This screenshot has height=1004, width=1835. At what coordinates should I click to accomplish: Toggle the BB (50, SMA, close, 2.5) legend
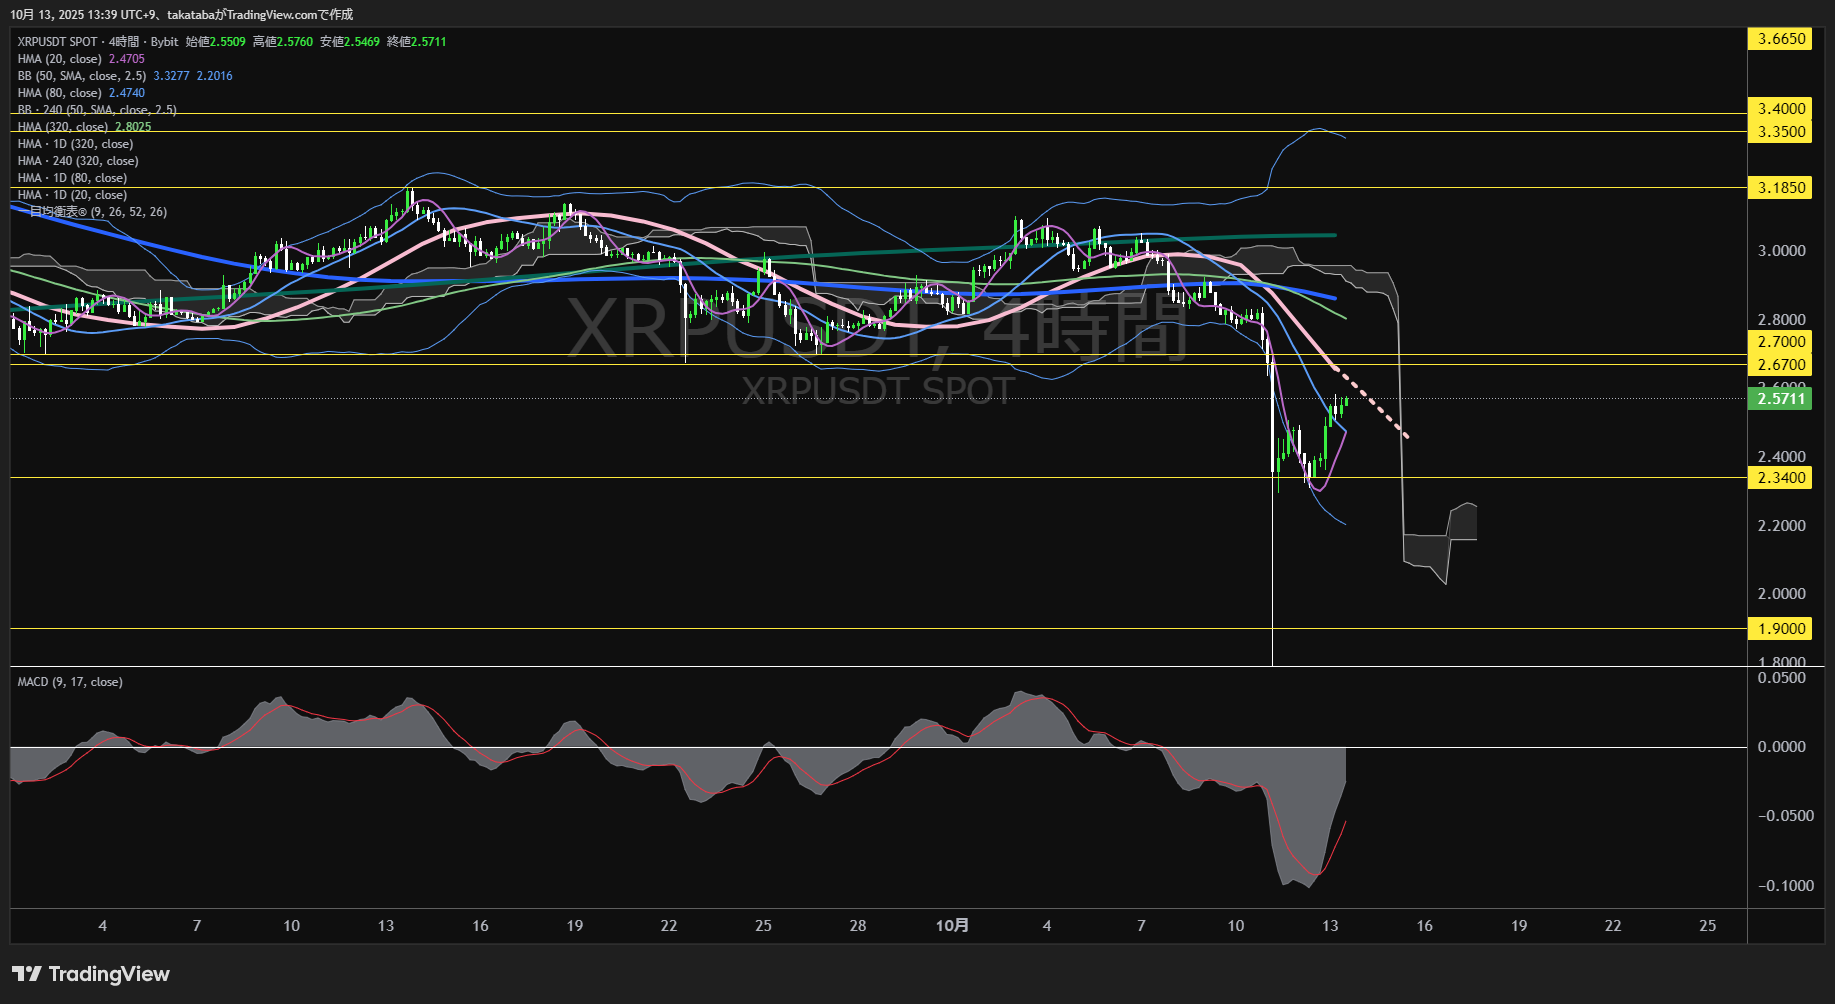[82, 76]
